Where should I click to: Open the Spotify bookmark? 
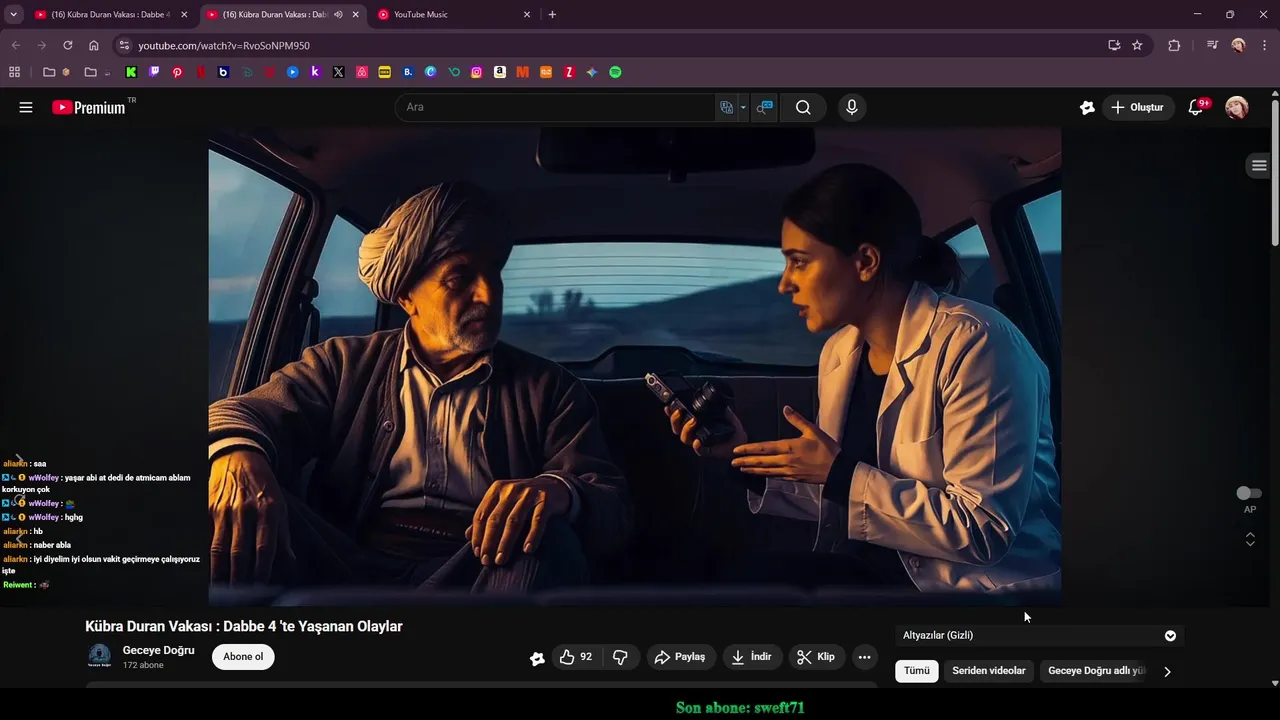click(615, 72)
